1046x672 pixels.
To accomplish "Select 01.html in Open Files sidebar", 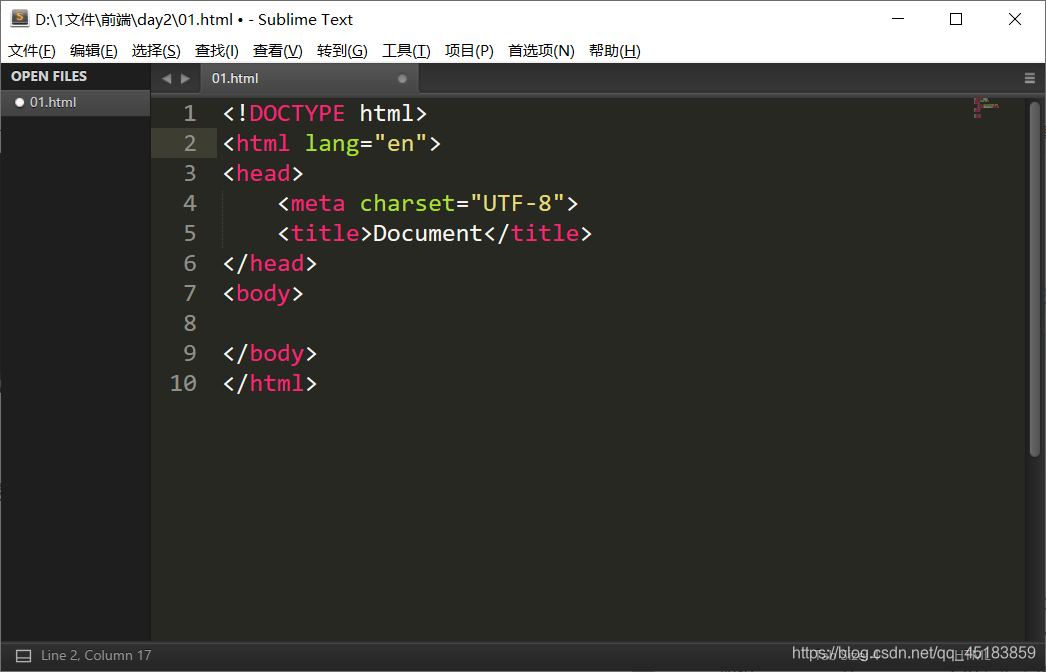I will tap(75, 103).
